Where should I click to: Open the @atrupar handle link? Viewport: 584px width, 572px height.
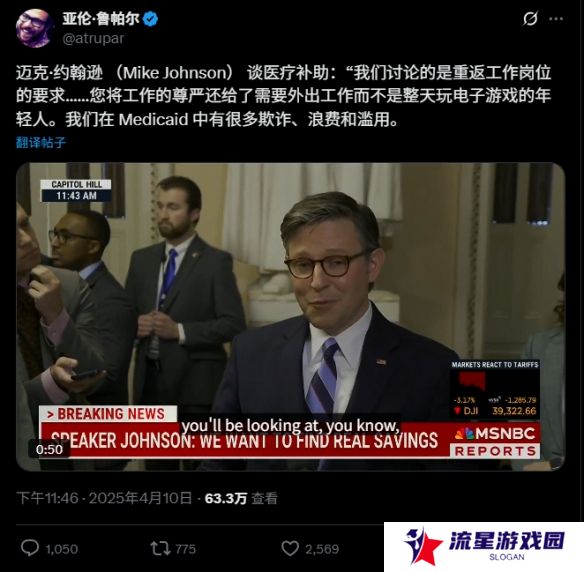point(93,38)
